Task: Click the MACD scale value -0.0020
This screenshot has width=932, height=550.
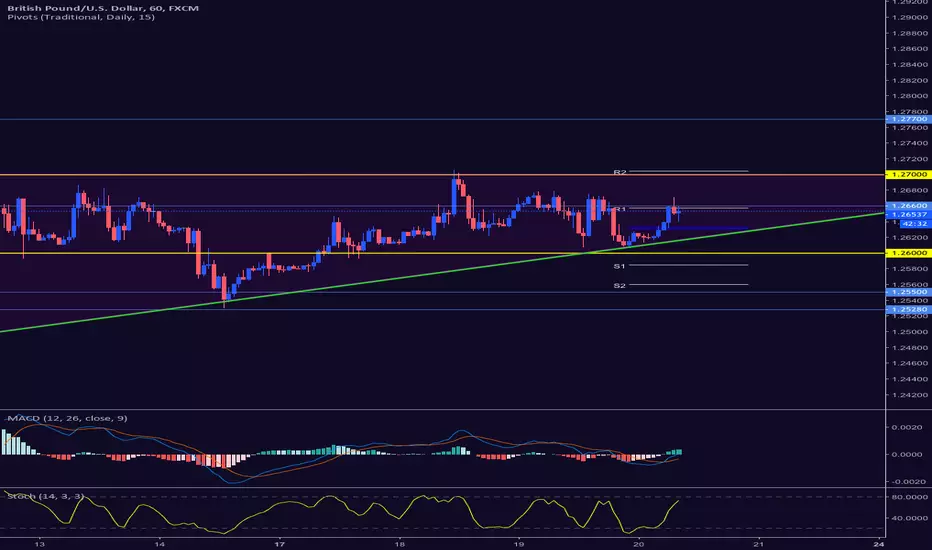Action: (x=906, y=482)
